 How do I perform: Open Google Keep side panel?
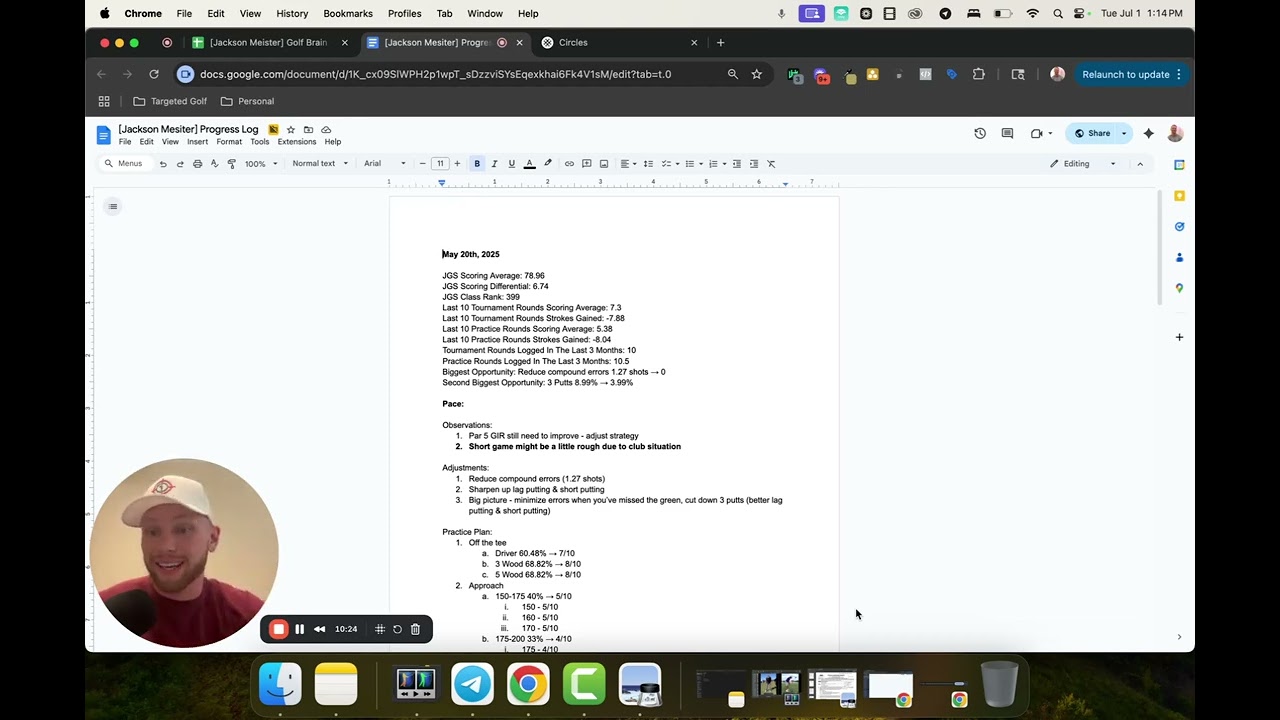coord(1179,196)
